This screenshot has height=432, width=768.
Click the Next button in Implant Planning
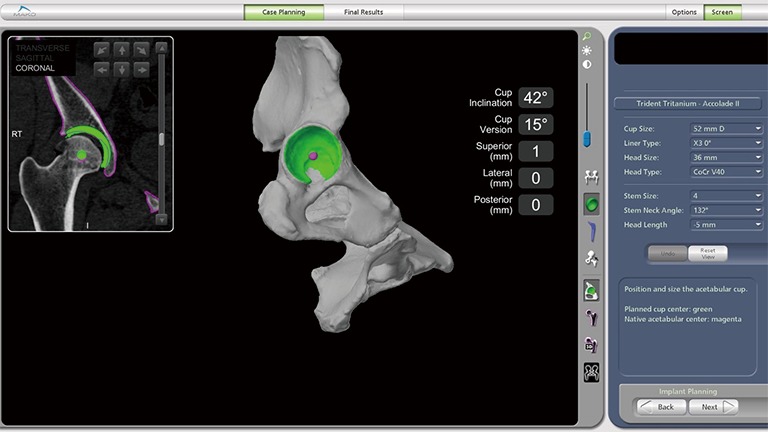tap(715, 407)
